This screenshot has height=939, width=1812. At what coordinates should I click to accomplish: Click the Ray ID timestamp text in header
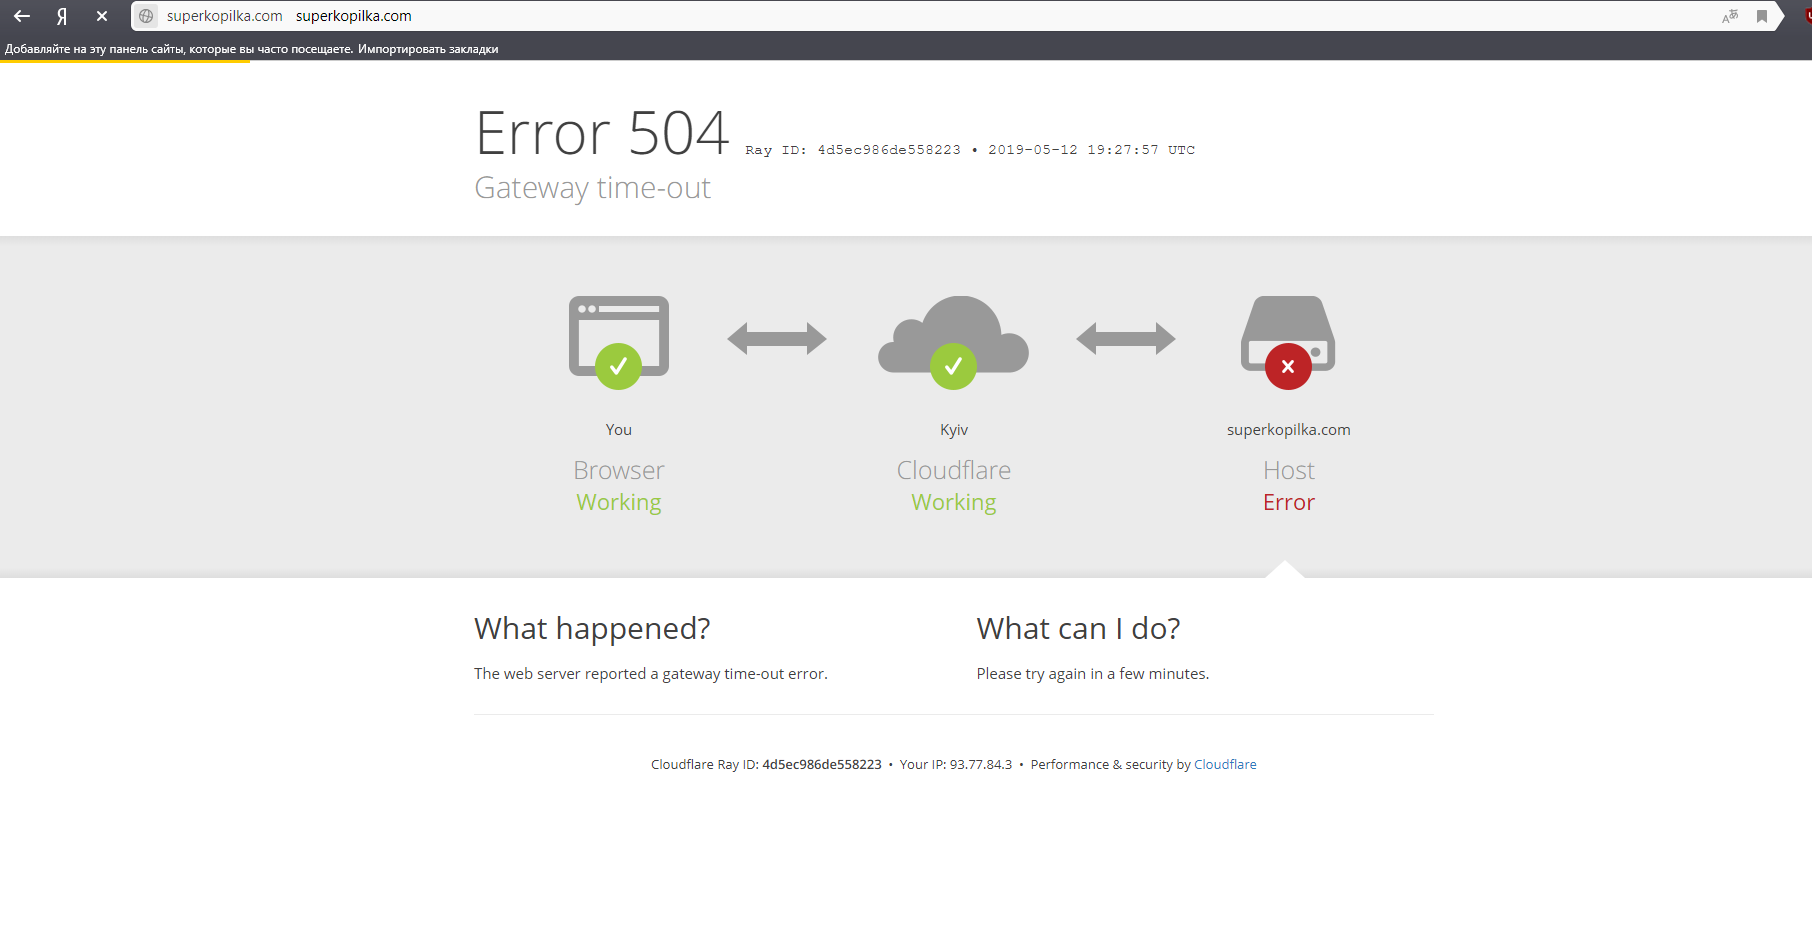coord(970,150)
